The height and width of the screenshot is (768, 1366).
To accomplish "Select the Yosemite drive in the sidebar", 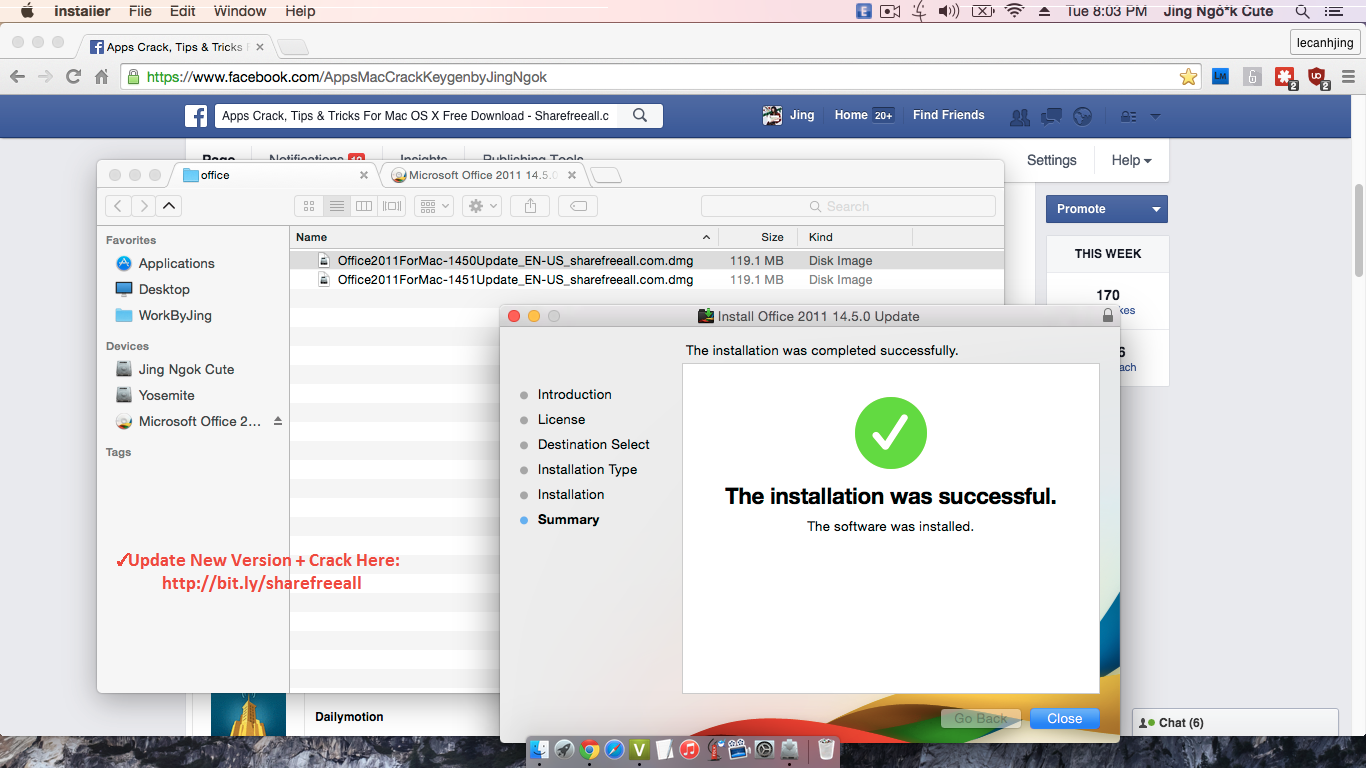I will point(166,395).
